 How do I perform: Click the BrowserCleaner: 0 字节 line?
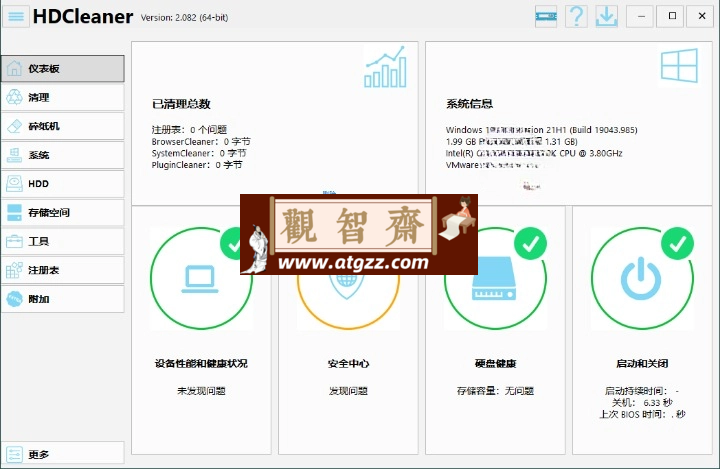point(201,141)
